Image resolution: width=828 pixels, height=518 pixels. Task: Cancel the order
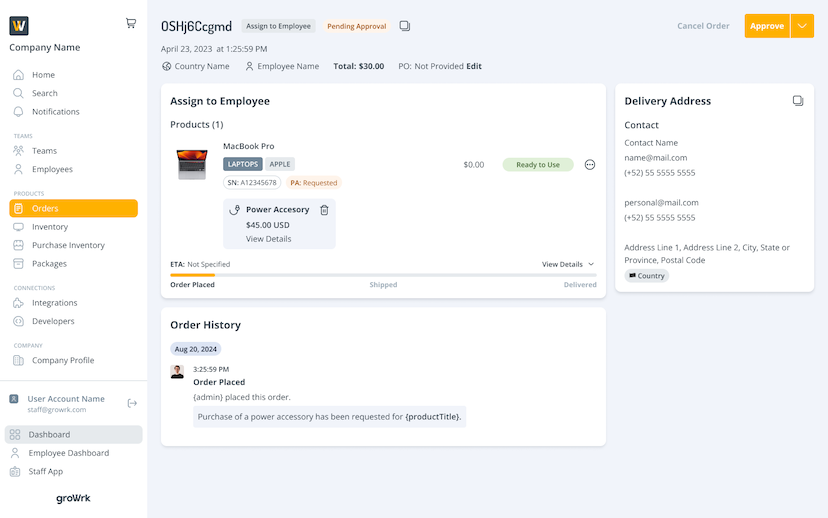point(703,26)
